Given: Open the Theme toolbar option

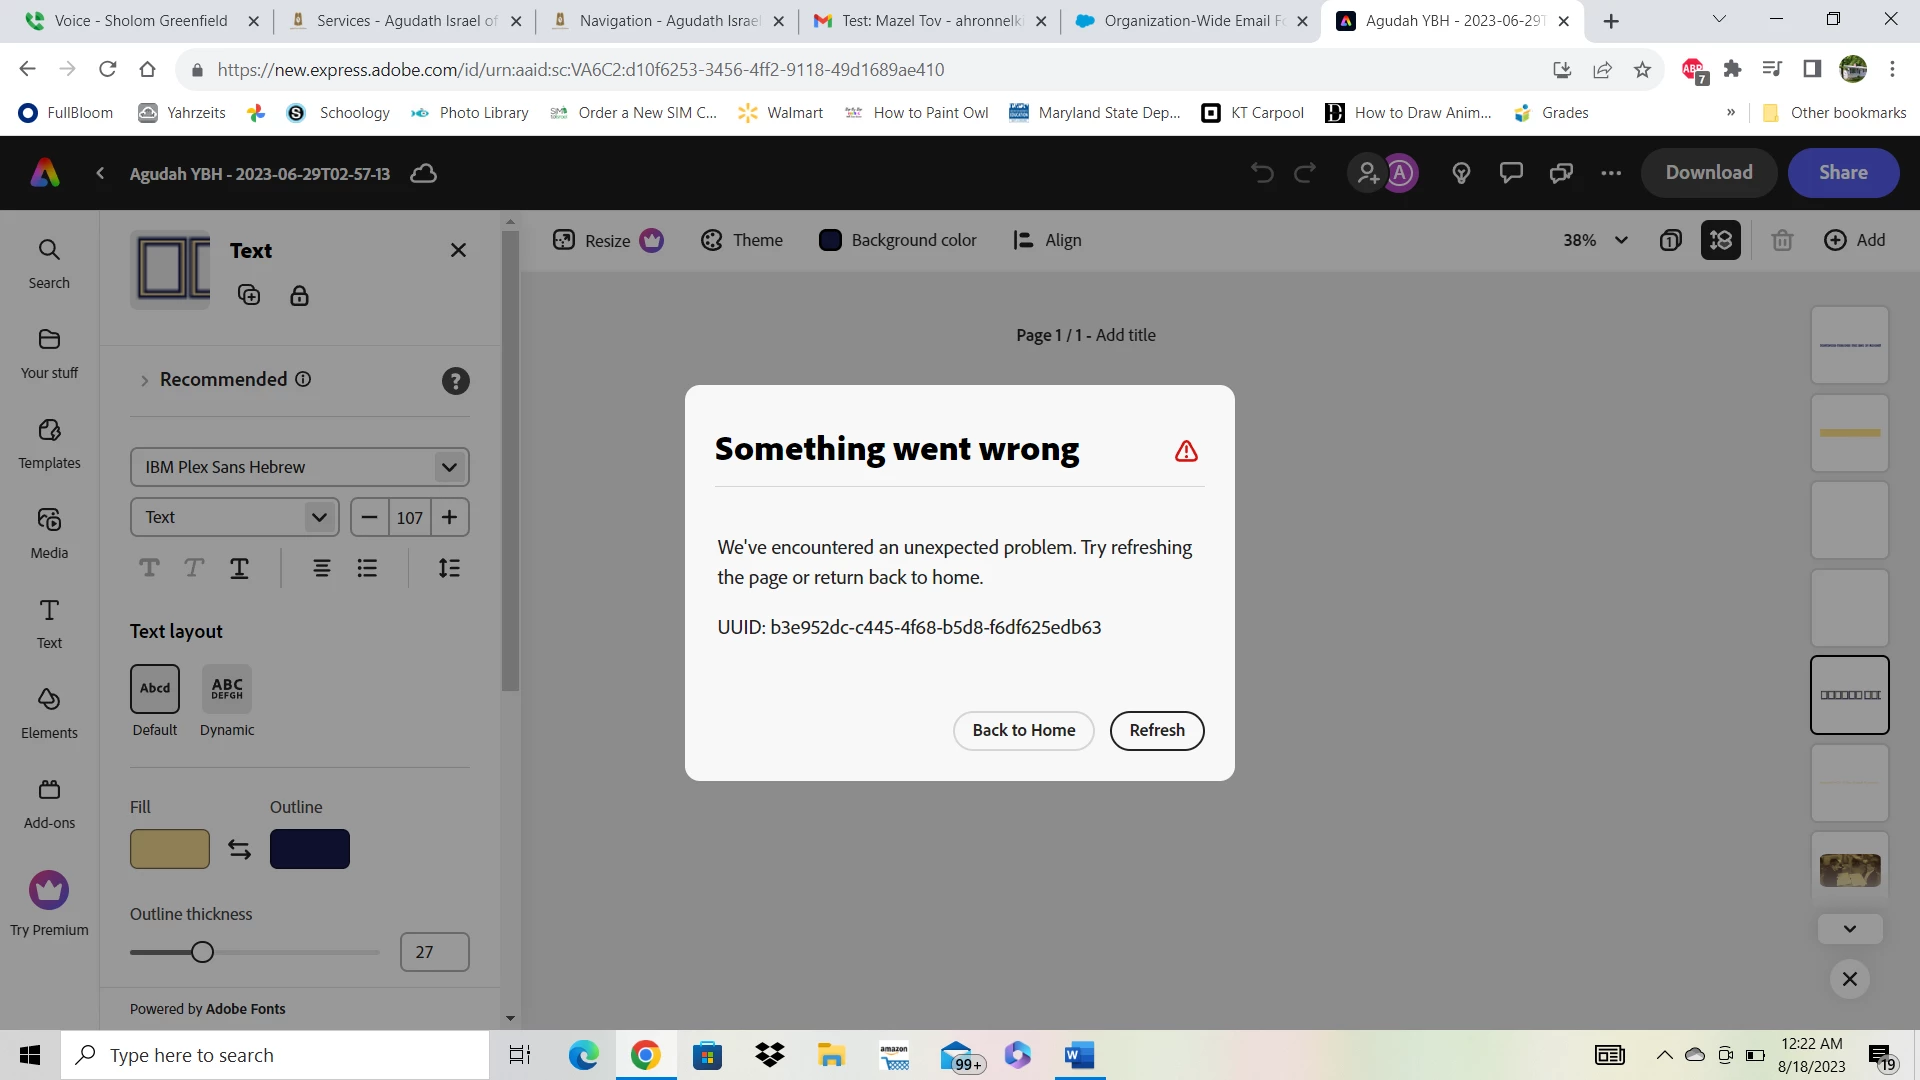Looking at the screenshot, I should click(742, 240).
